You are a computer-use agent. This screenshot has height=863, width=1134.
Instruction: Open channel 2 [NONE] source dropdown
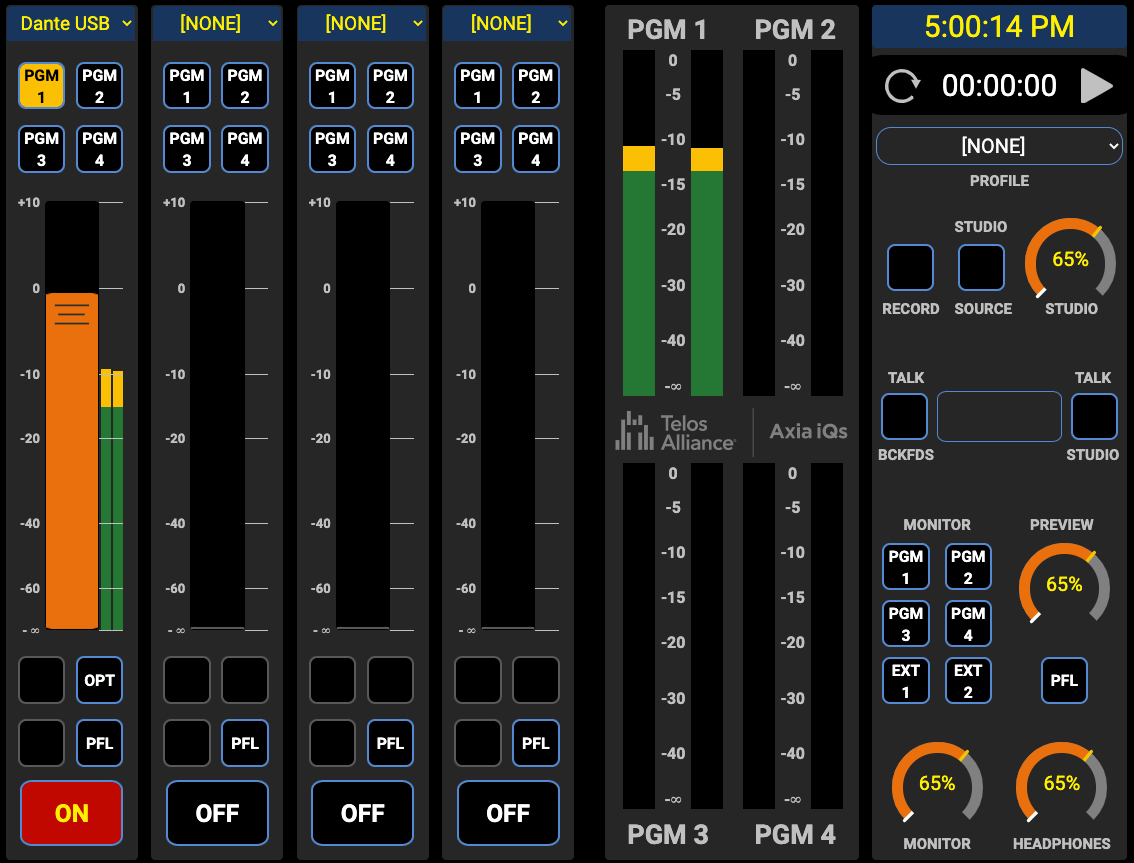[x=217, y=23]
